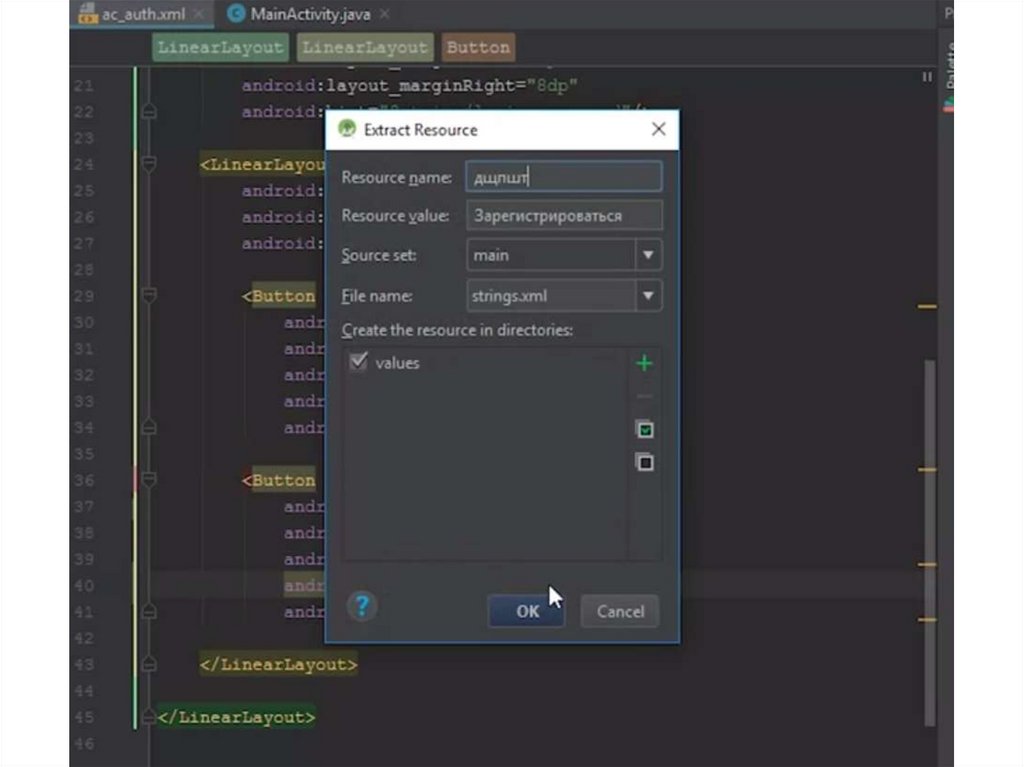Close the Extract Resource dialog

658,129
